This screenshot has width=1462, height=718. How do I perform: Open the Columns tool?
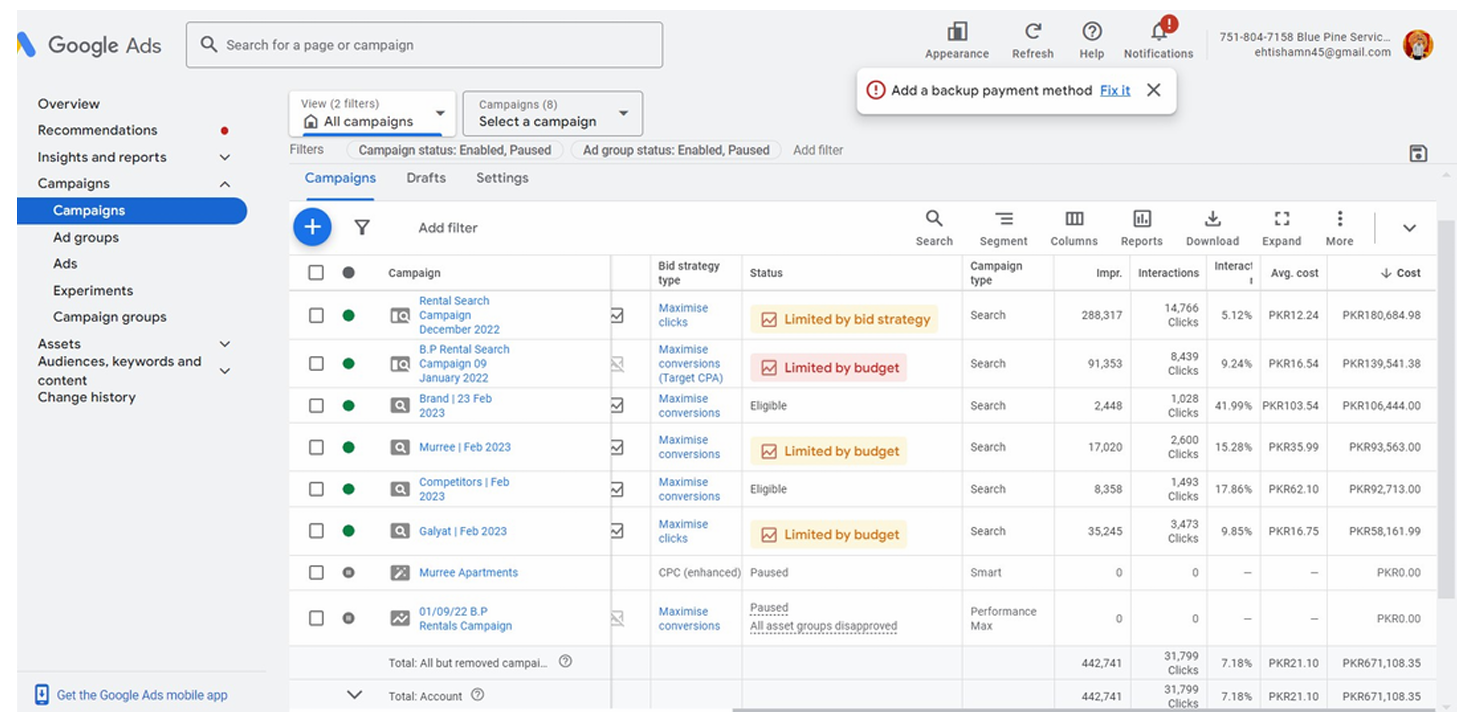click(1074, 228)
